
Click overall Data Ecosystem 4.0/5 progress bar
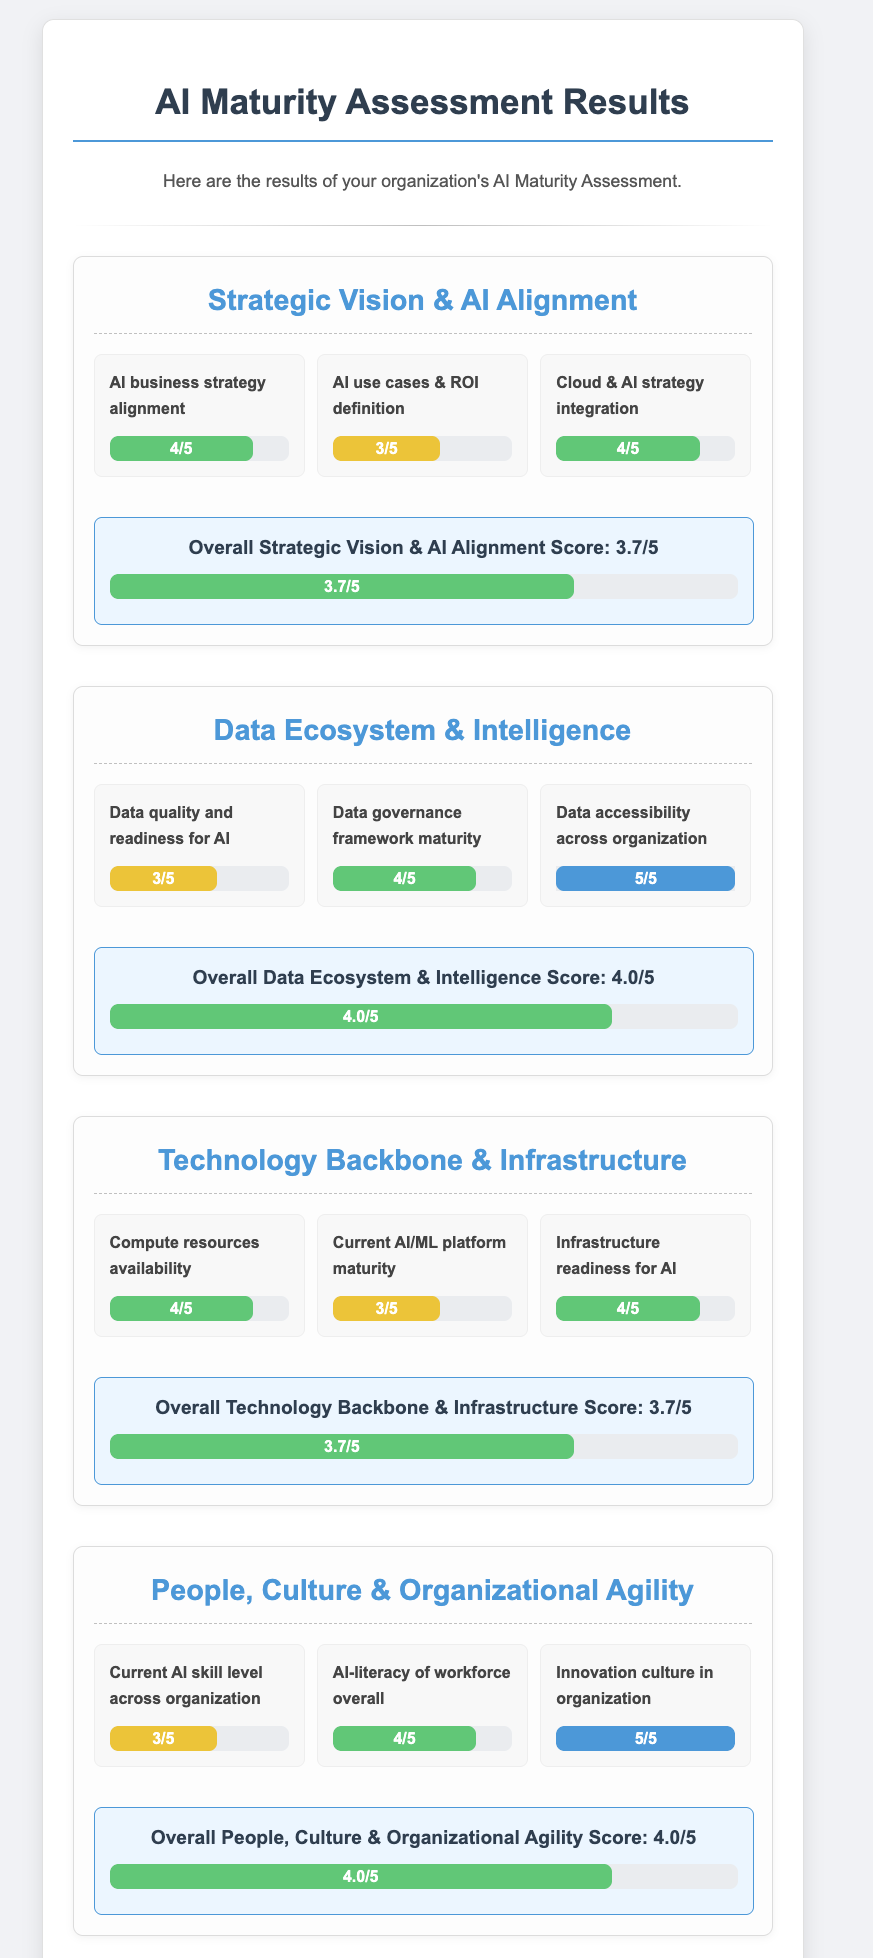(x=423, y=1016)
